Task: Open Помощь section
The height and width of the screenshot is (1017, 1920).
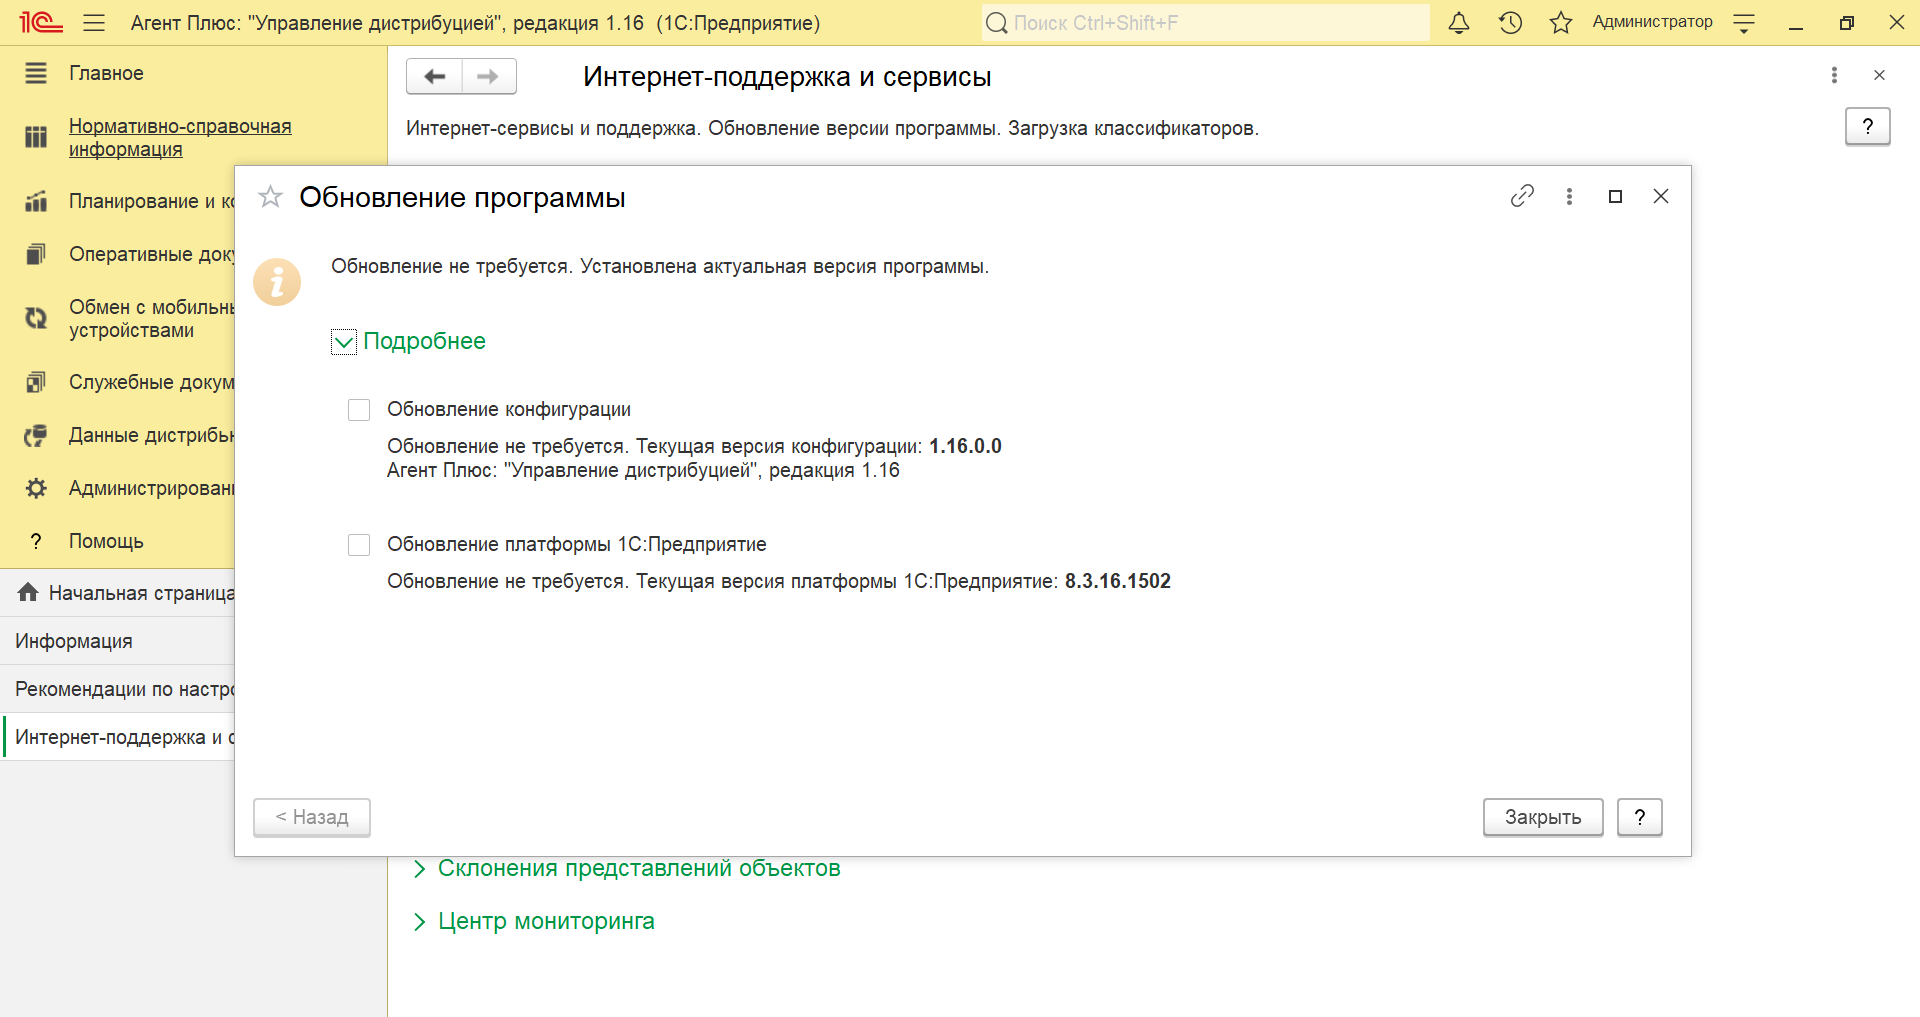Action: [106, 541]
